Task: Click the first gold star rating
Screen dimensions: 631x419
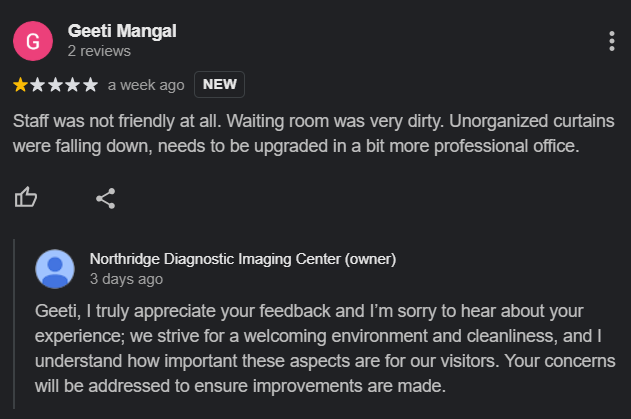Action: (21, 85)
